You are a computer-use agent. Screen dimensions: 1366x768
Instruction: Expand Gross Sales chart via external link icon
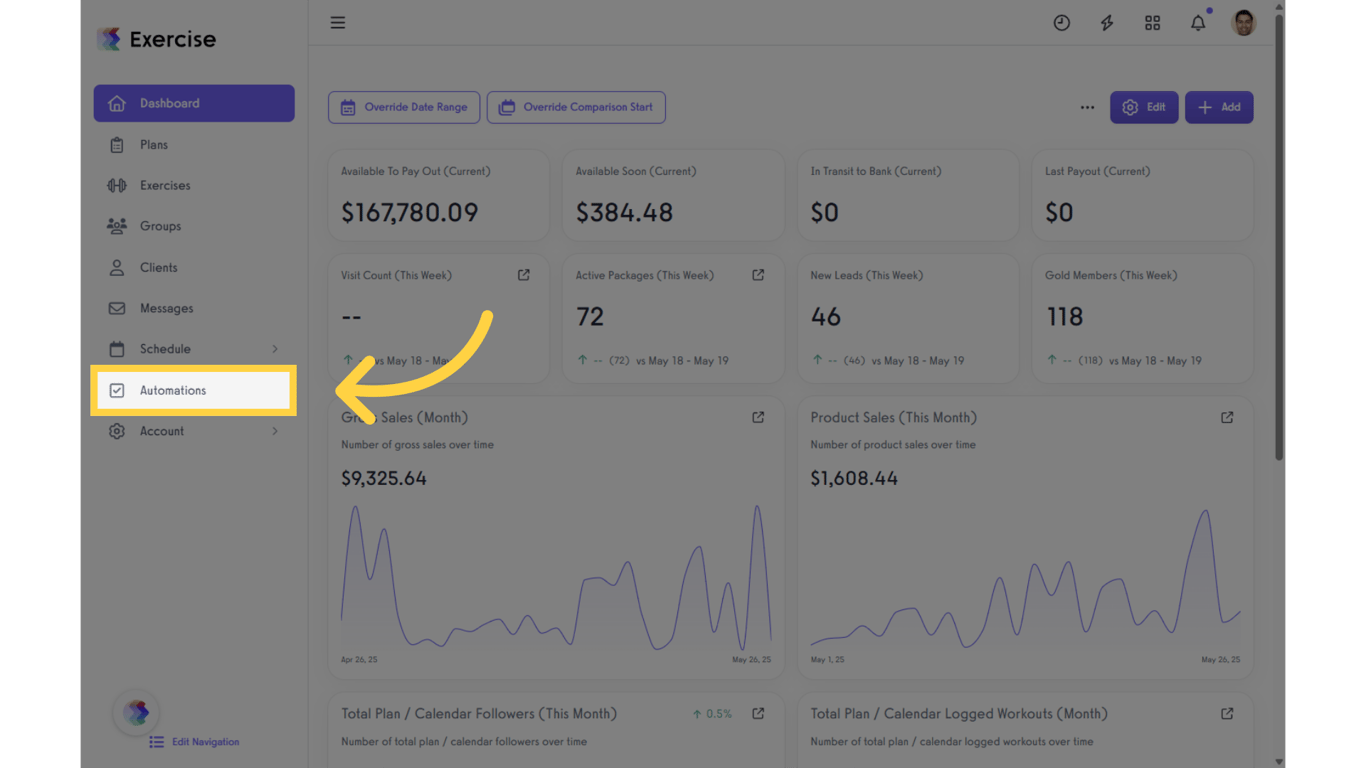[x=758, y=417]
